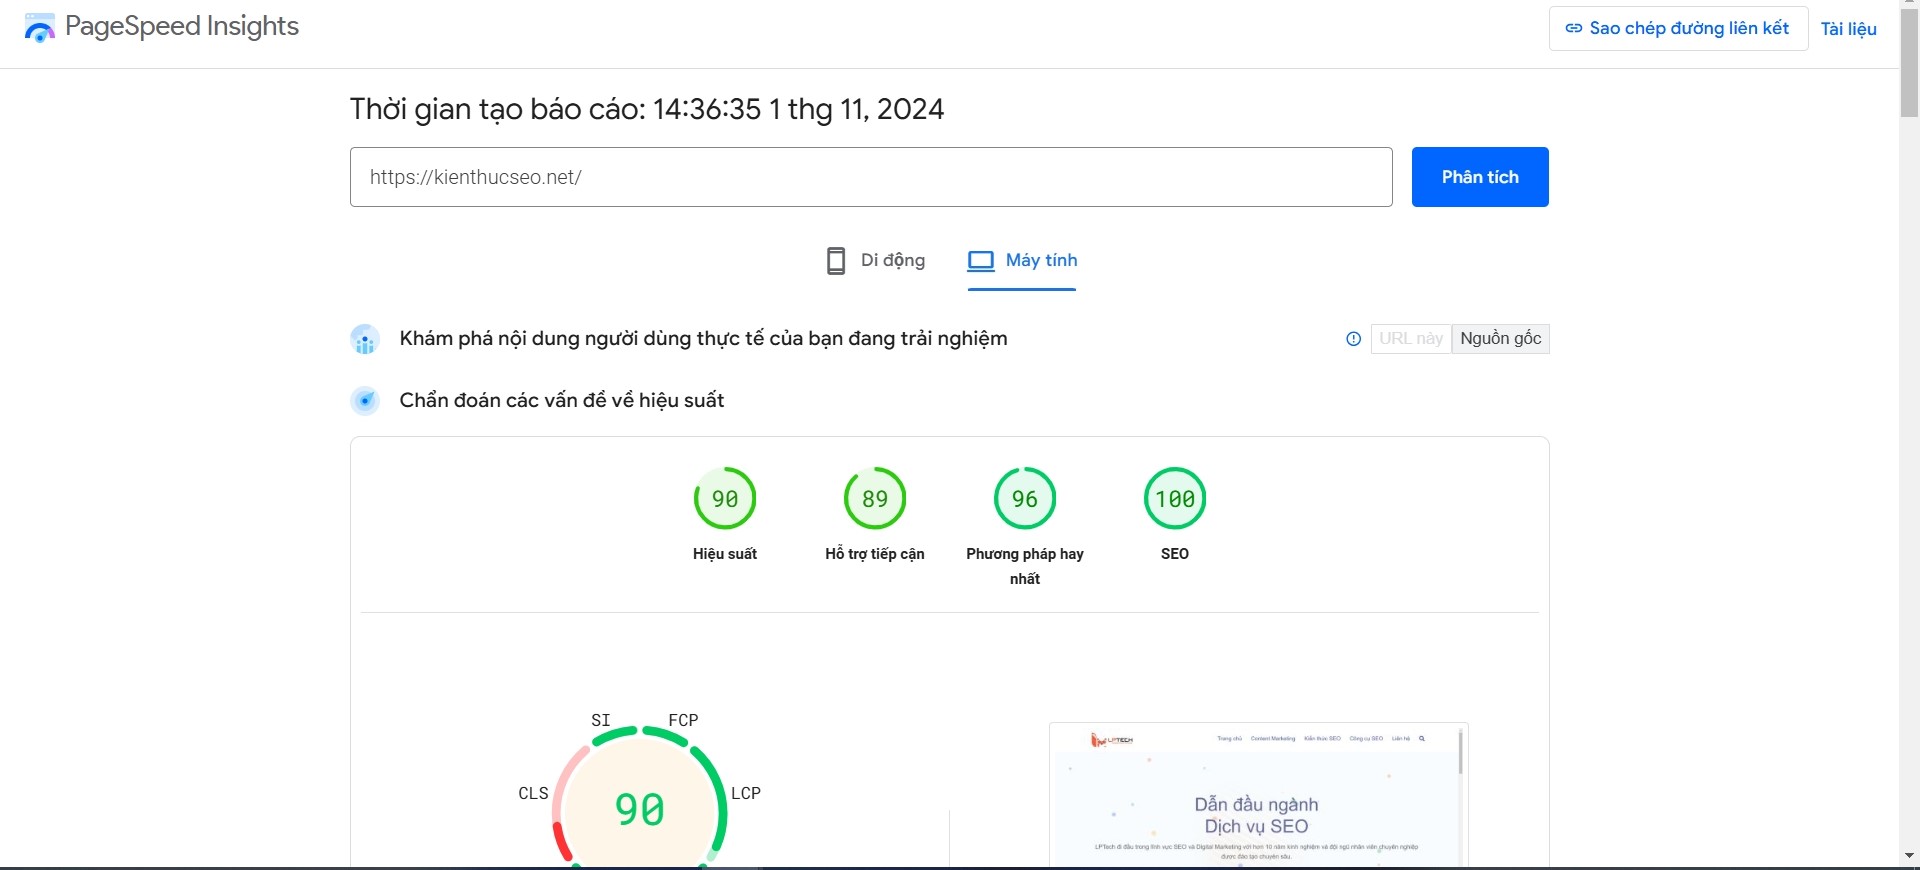Switch to the Di động tab
This screenshot has width=1920, height=870.
coord(875,261)
